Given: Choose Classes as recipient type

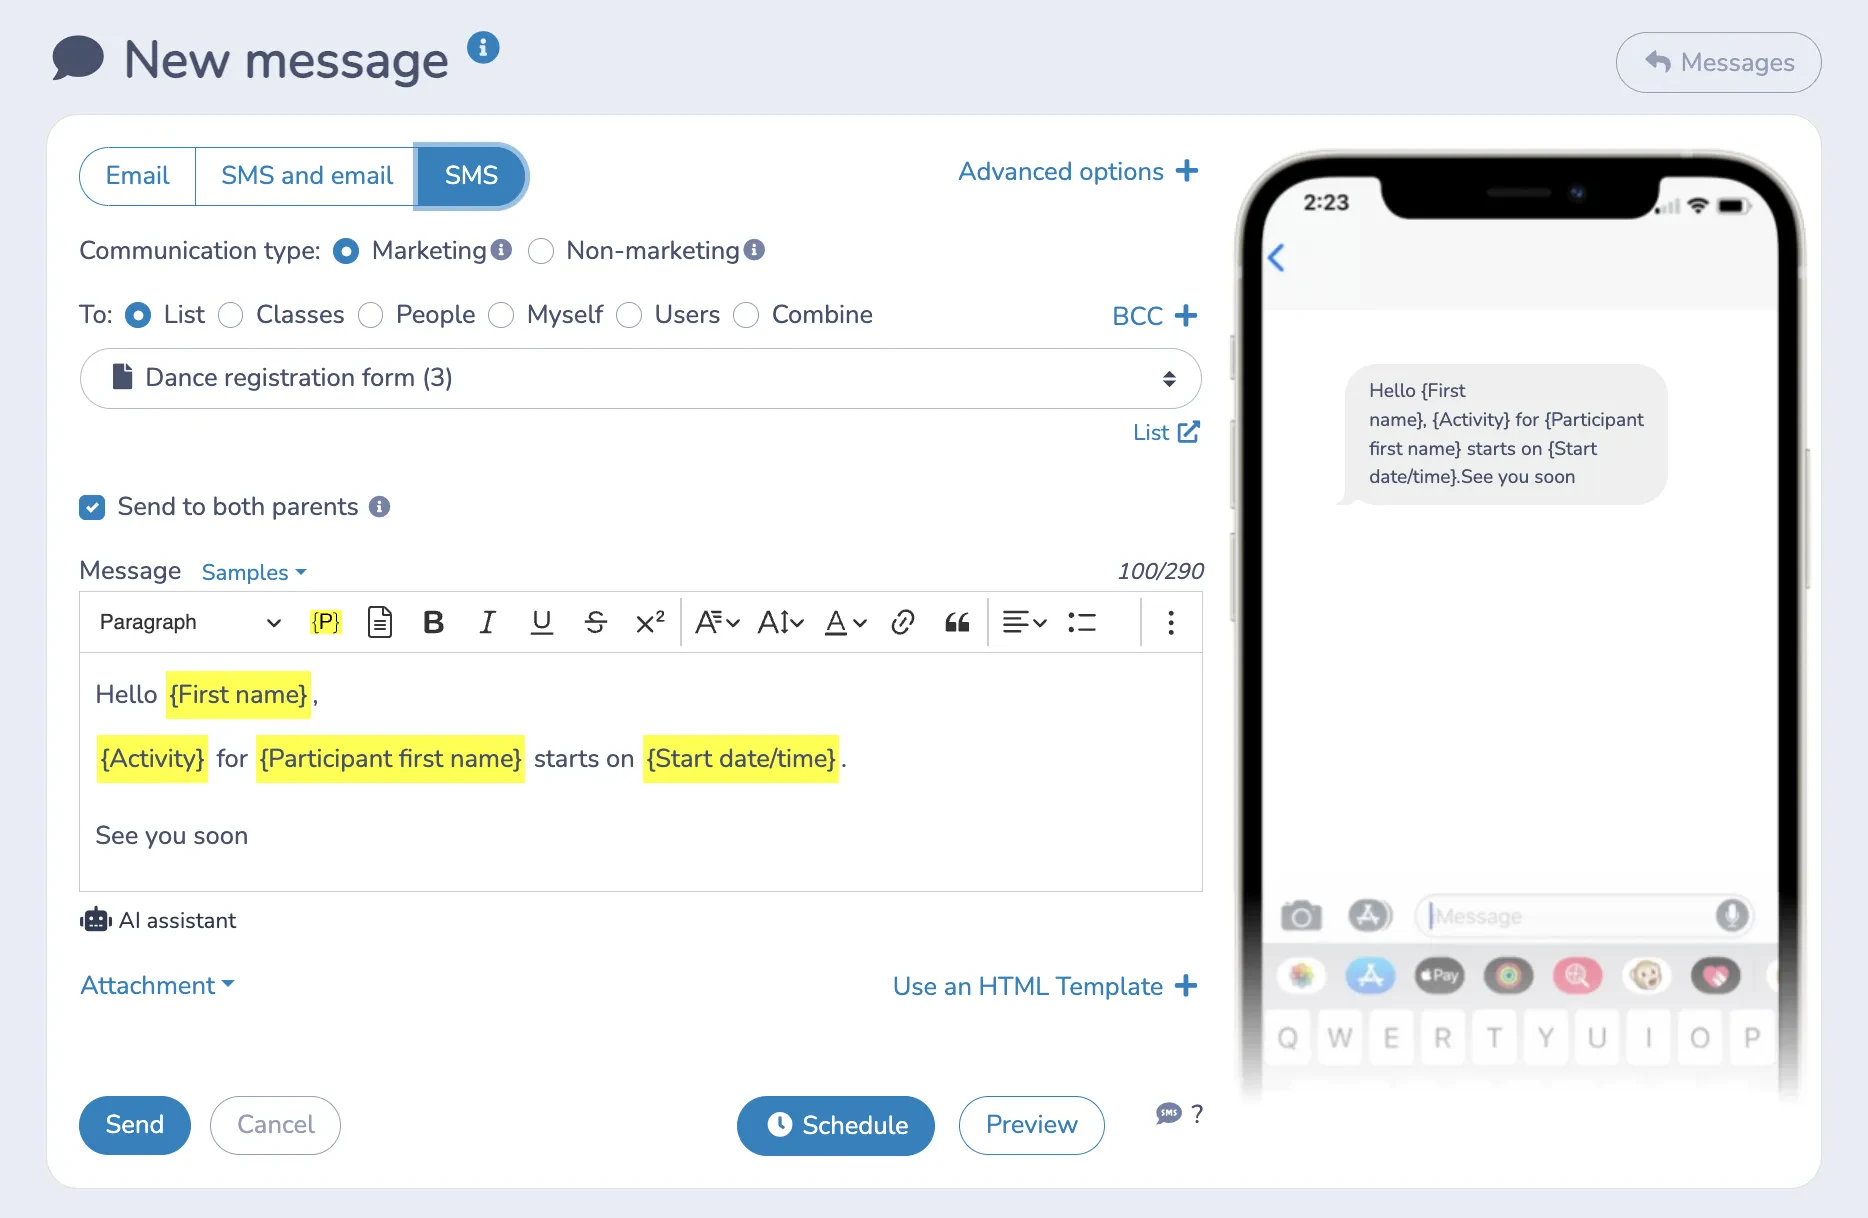Looking at the screenshot, I should [231, 315].
